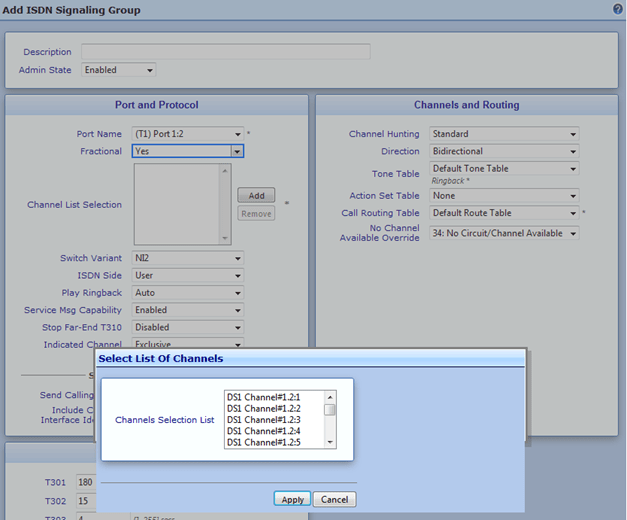Change the ISDN Side dropdown

click(188, 276)
